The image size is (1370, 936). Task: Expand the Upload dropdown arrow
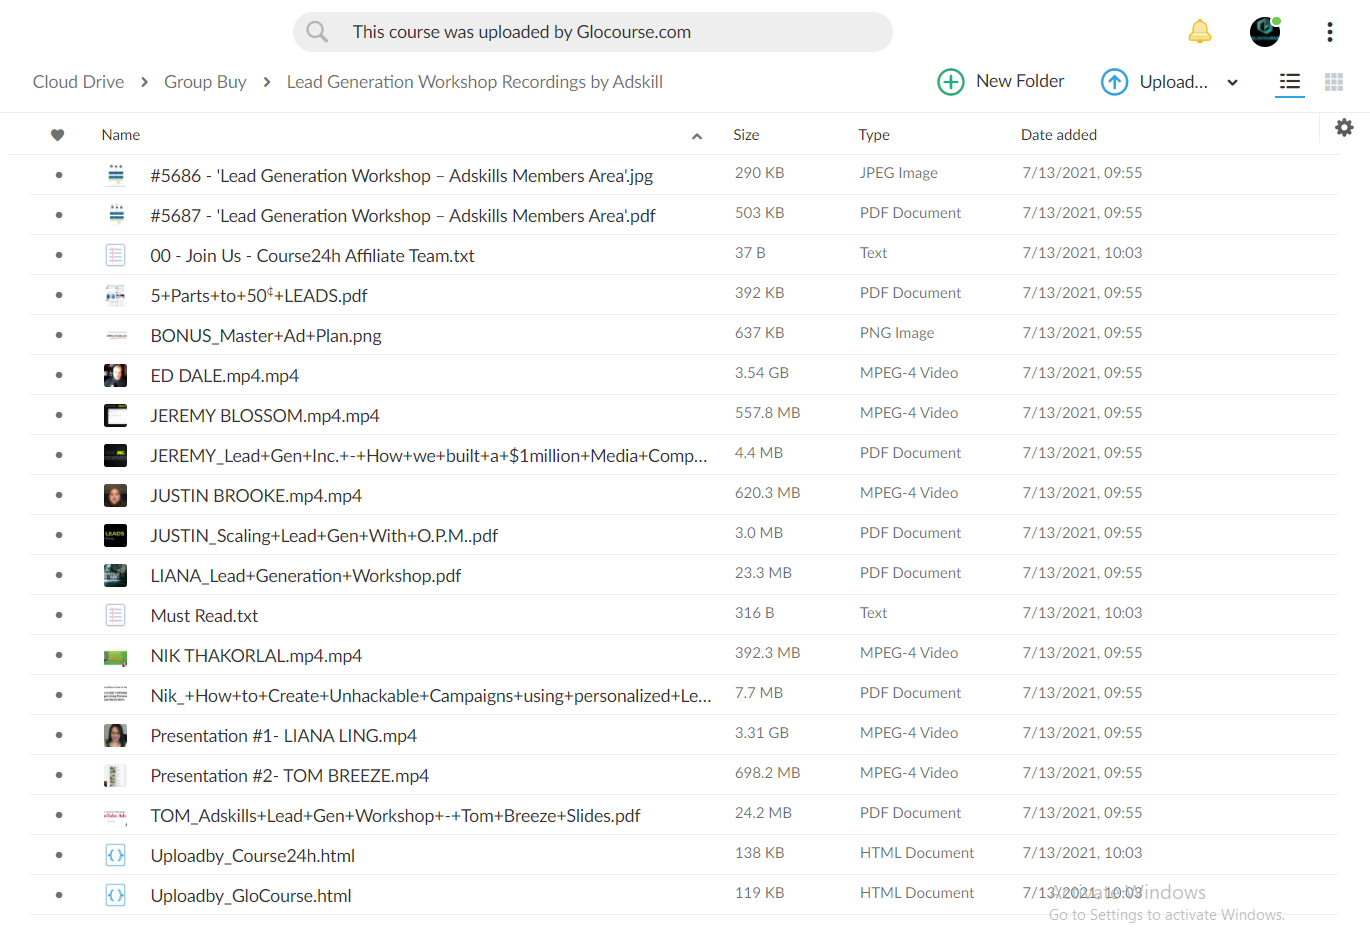[x=1233, y=83]
